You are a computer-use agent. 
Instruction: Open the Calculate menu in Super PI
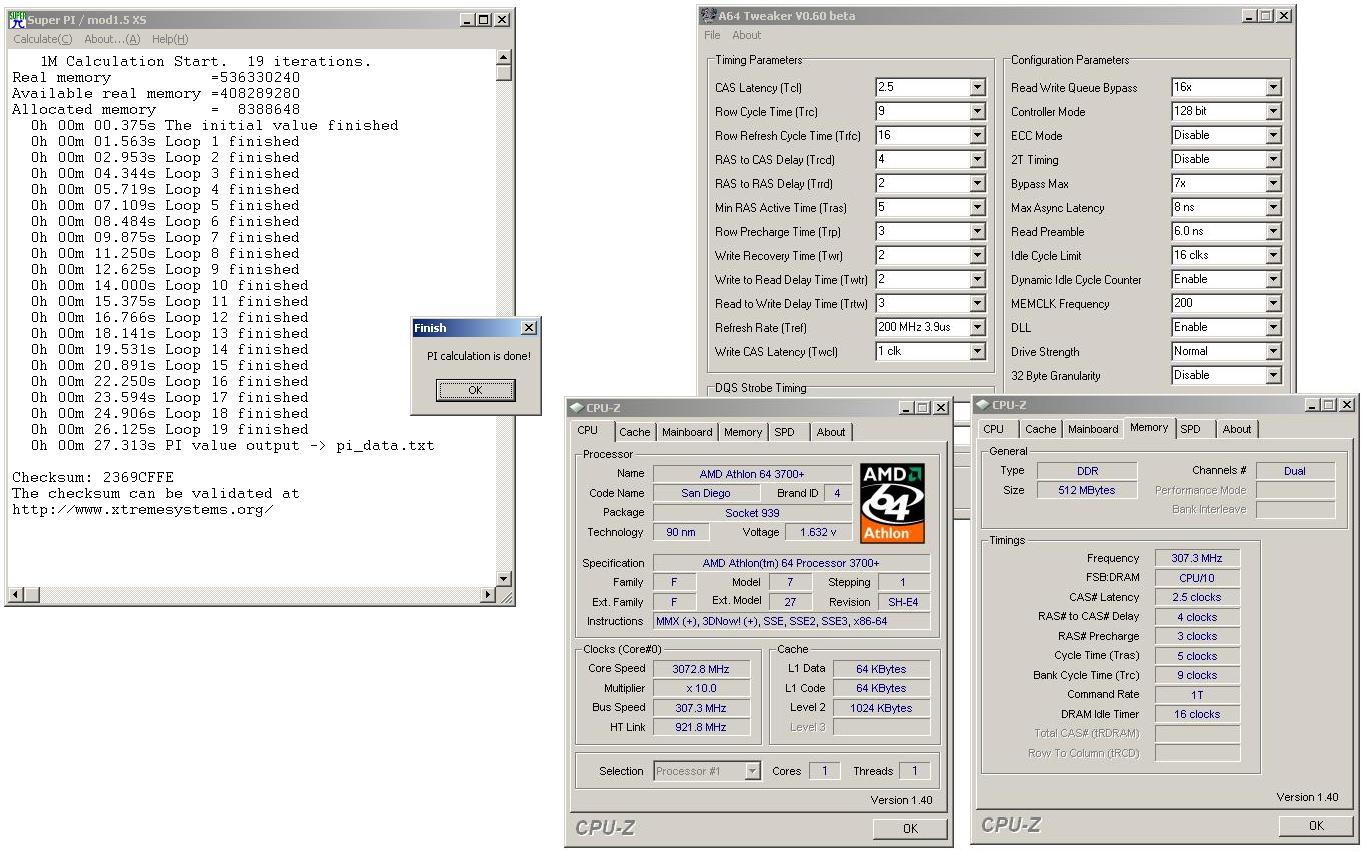tap(42, 39)
